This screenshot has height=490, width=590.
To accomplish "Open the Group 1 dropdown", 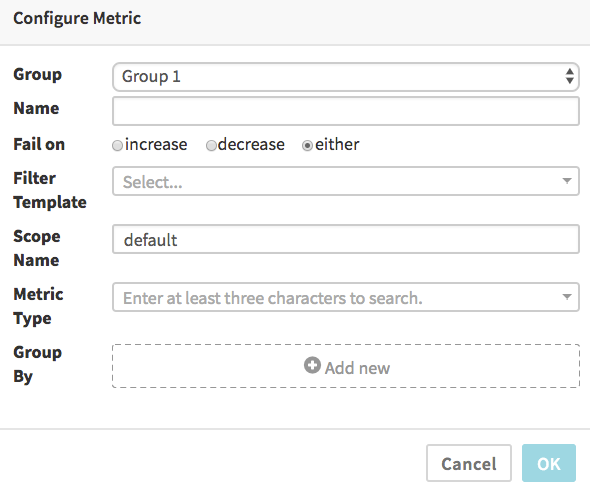I will click(x=345, y=77).
